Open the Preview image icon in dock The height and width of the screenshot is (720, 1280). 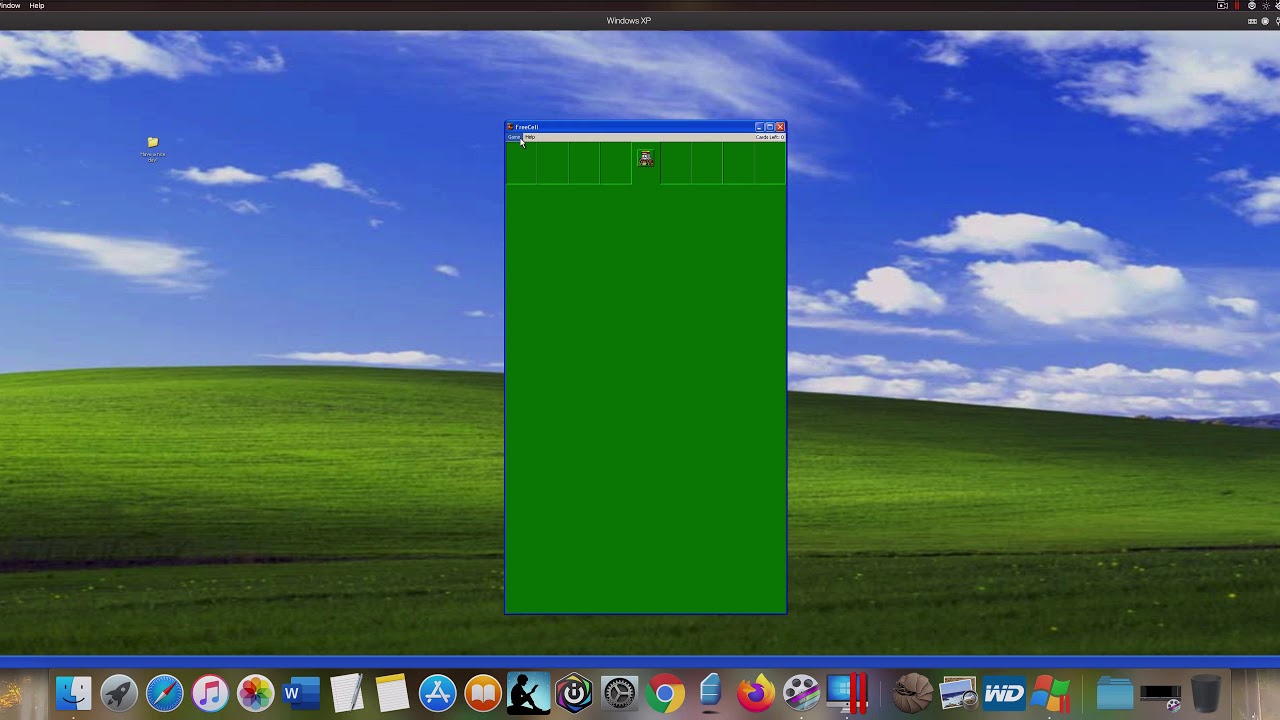click(x=958, y=693)
